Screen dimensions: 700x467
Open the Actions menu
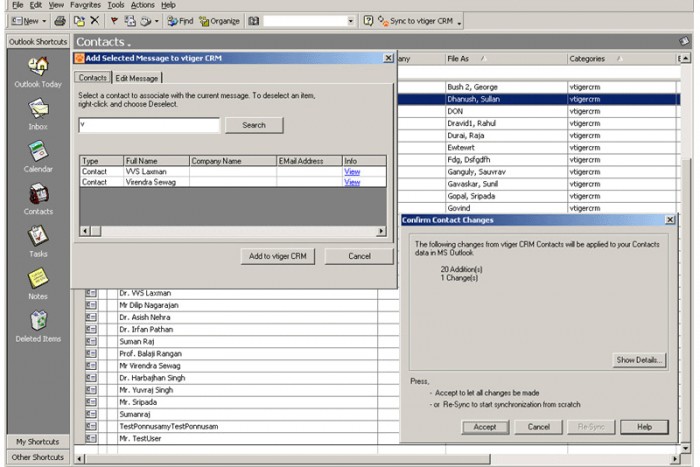142,5
